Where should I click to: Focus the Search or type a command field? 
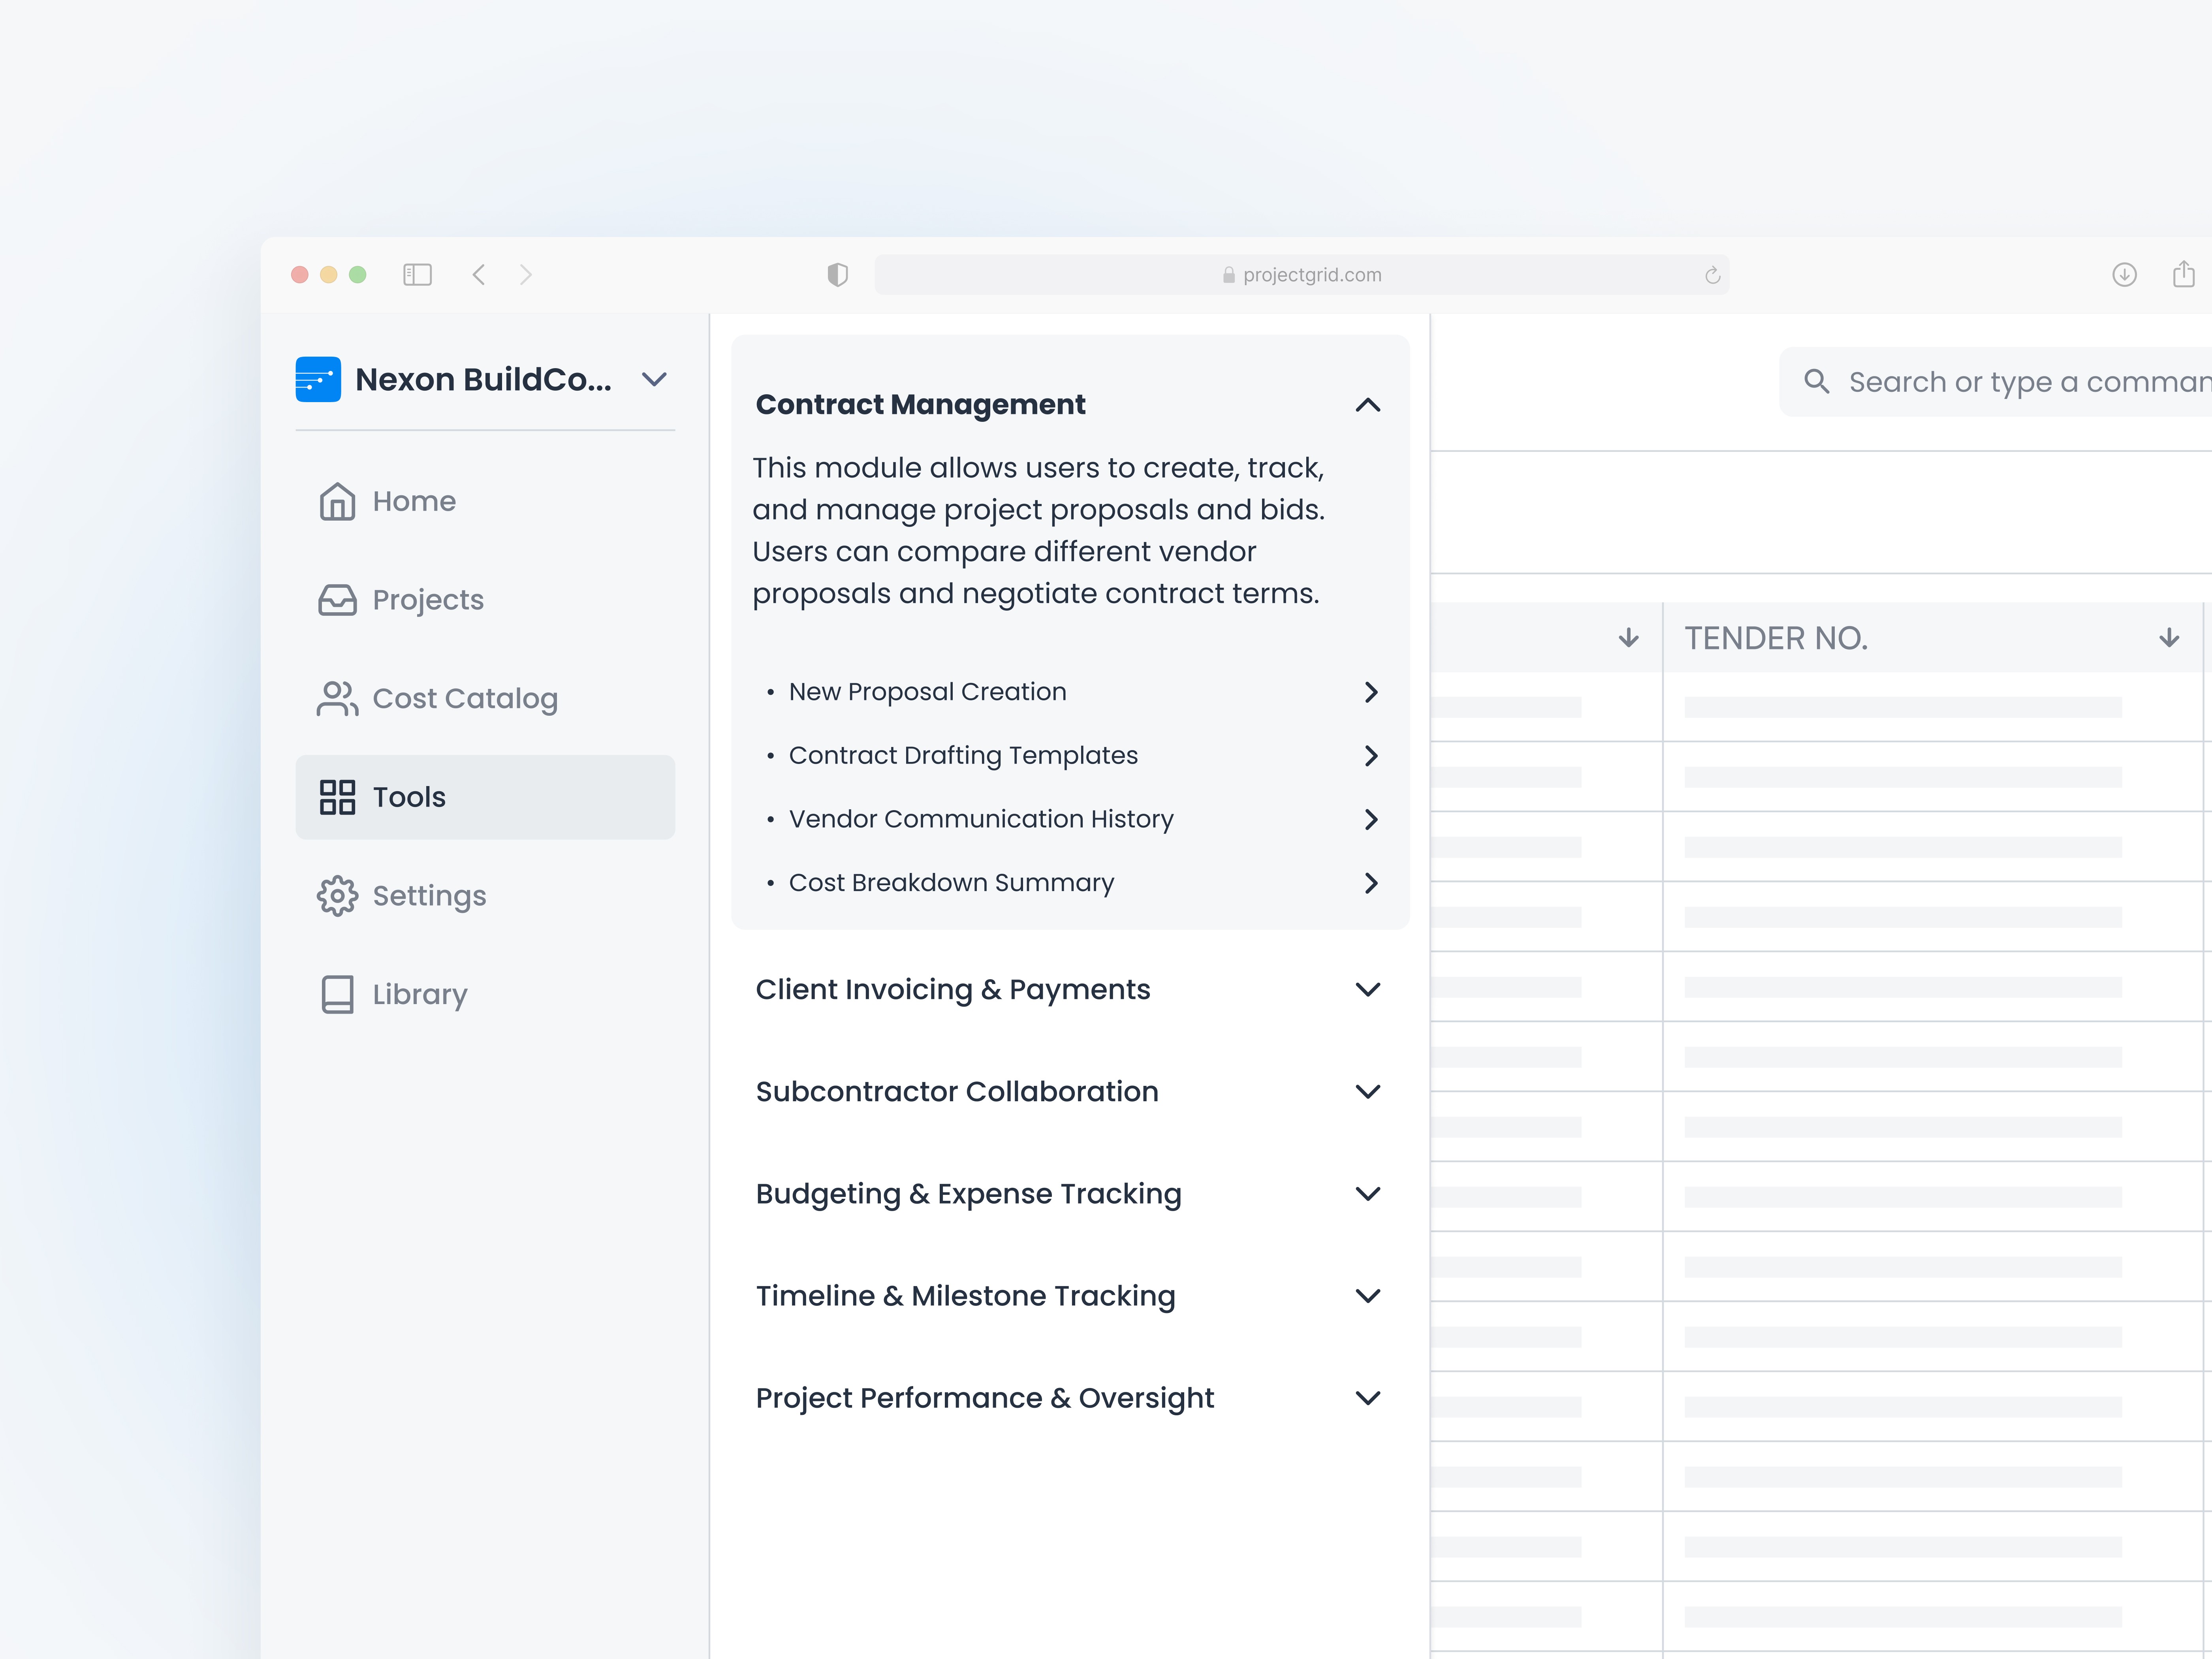(1995, 381)
